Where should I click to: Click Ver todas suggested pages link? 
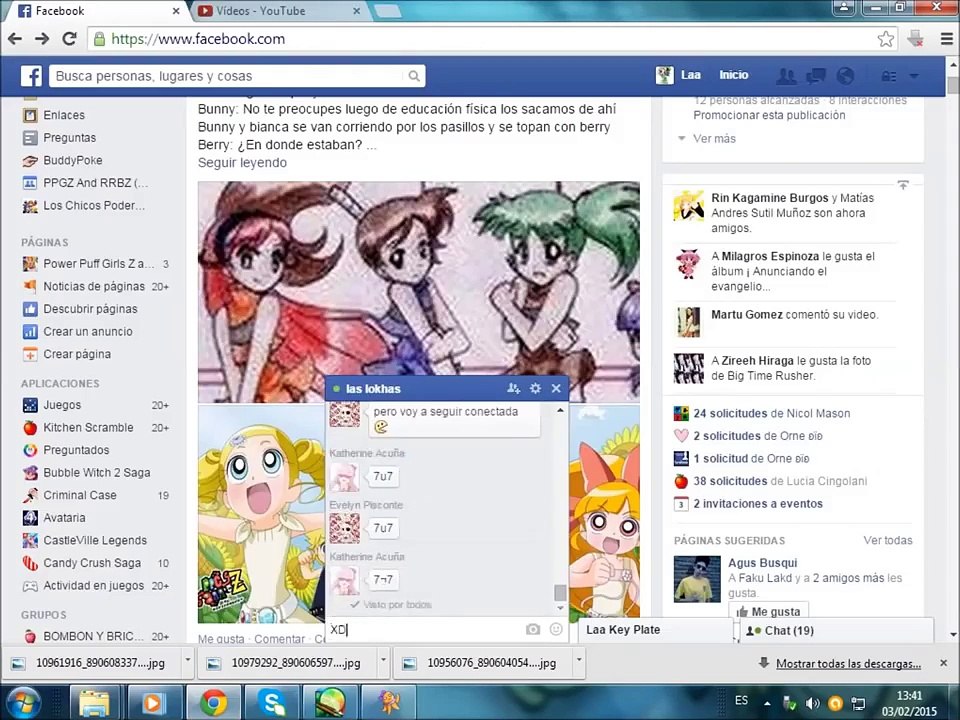point(888,540)
